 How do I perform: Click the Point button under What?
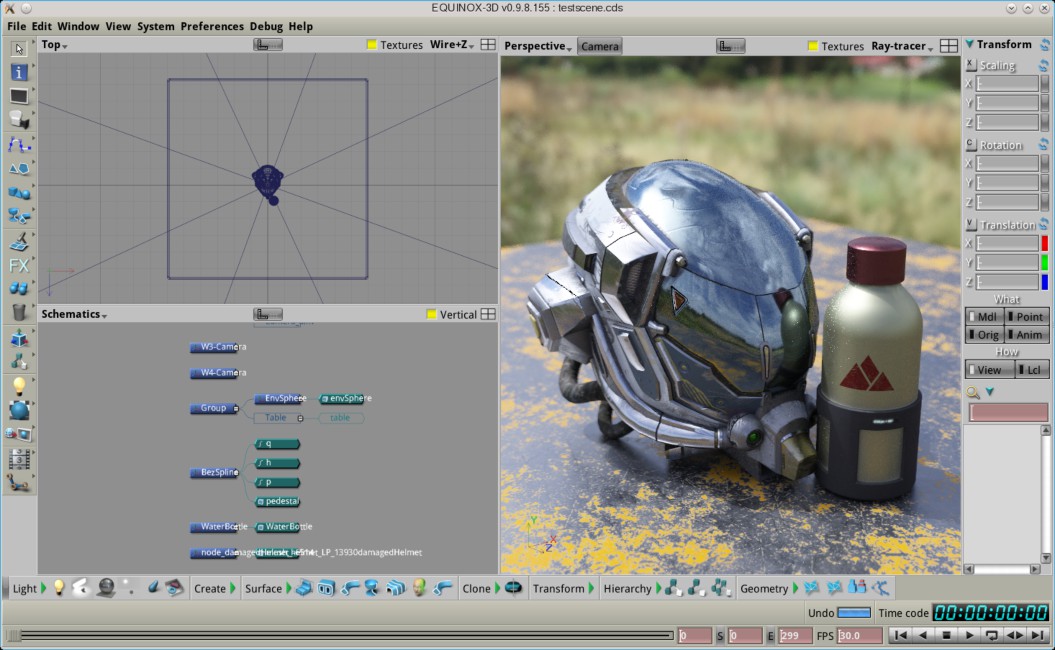(1027, 317)
